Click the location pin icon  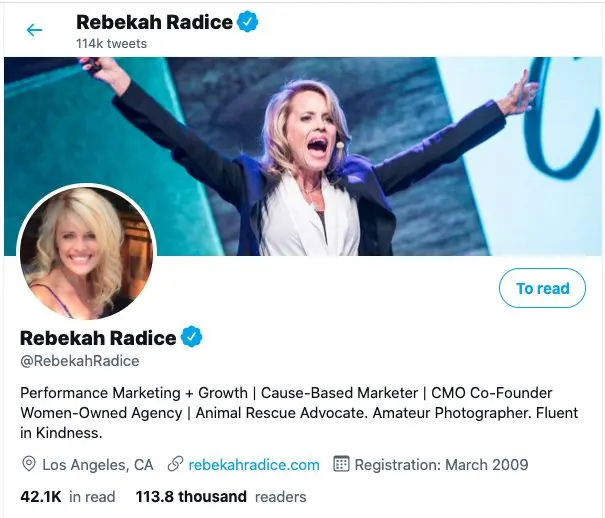(x=29, y=464)
